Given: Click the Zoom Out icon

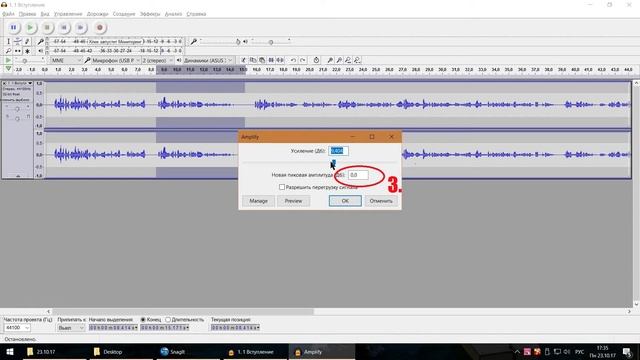Looking at the screenshot, I should coord(339,60).
